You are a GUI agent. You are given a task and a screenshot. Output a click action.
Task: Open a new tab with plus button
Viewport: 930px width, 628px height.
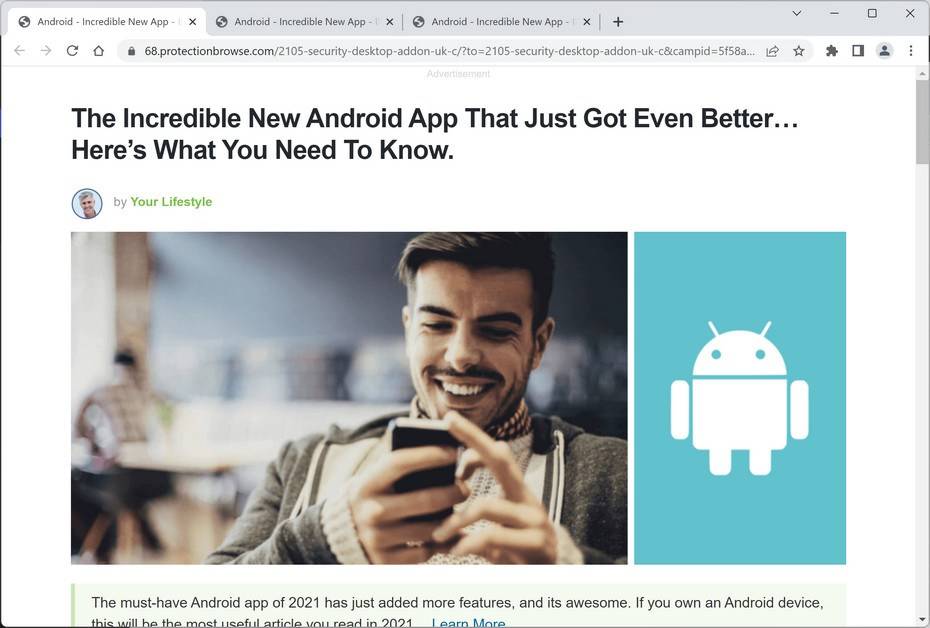coord(618,22)
